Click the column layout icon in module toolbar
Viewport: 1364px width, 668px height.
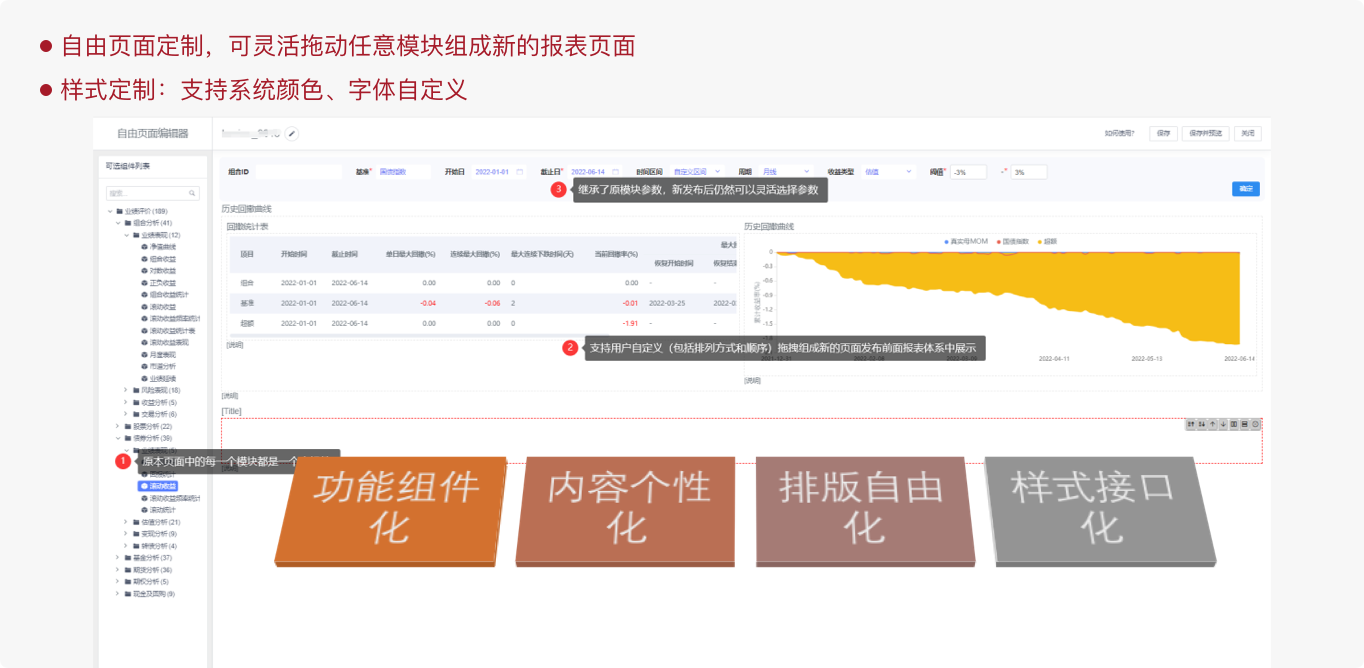click(1234, 424)
